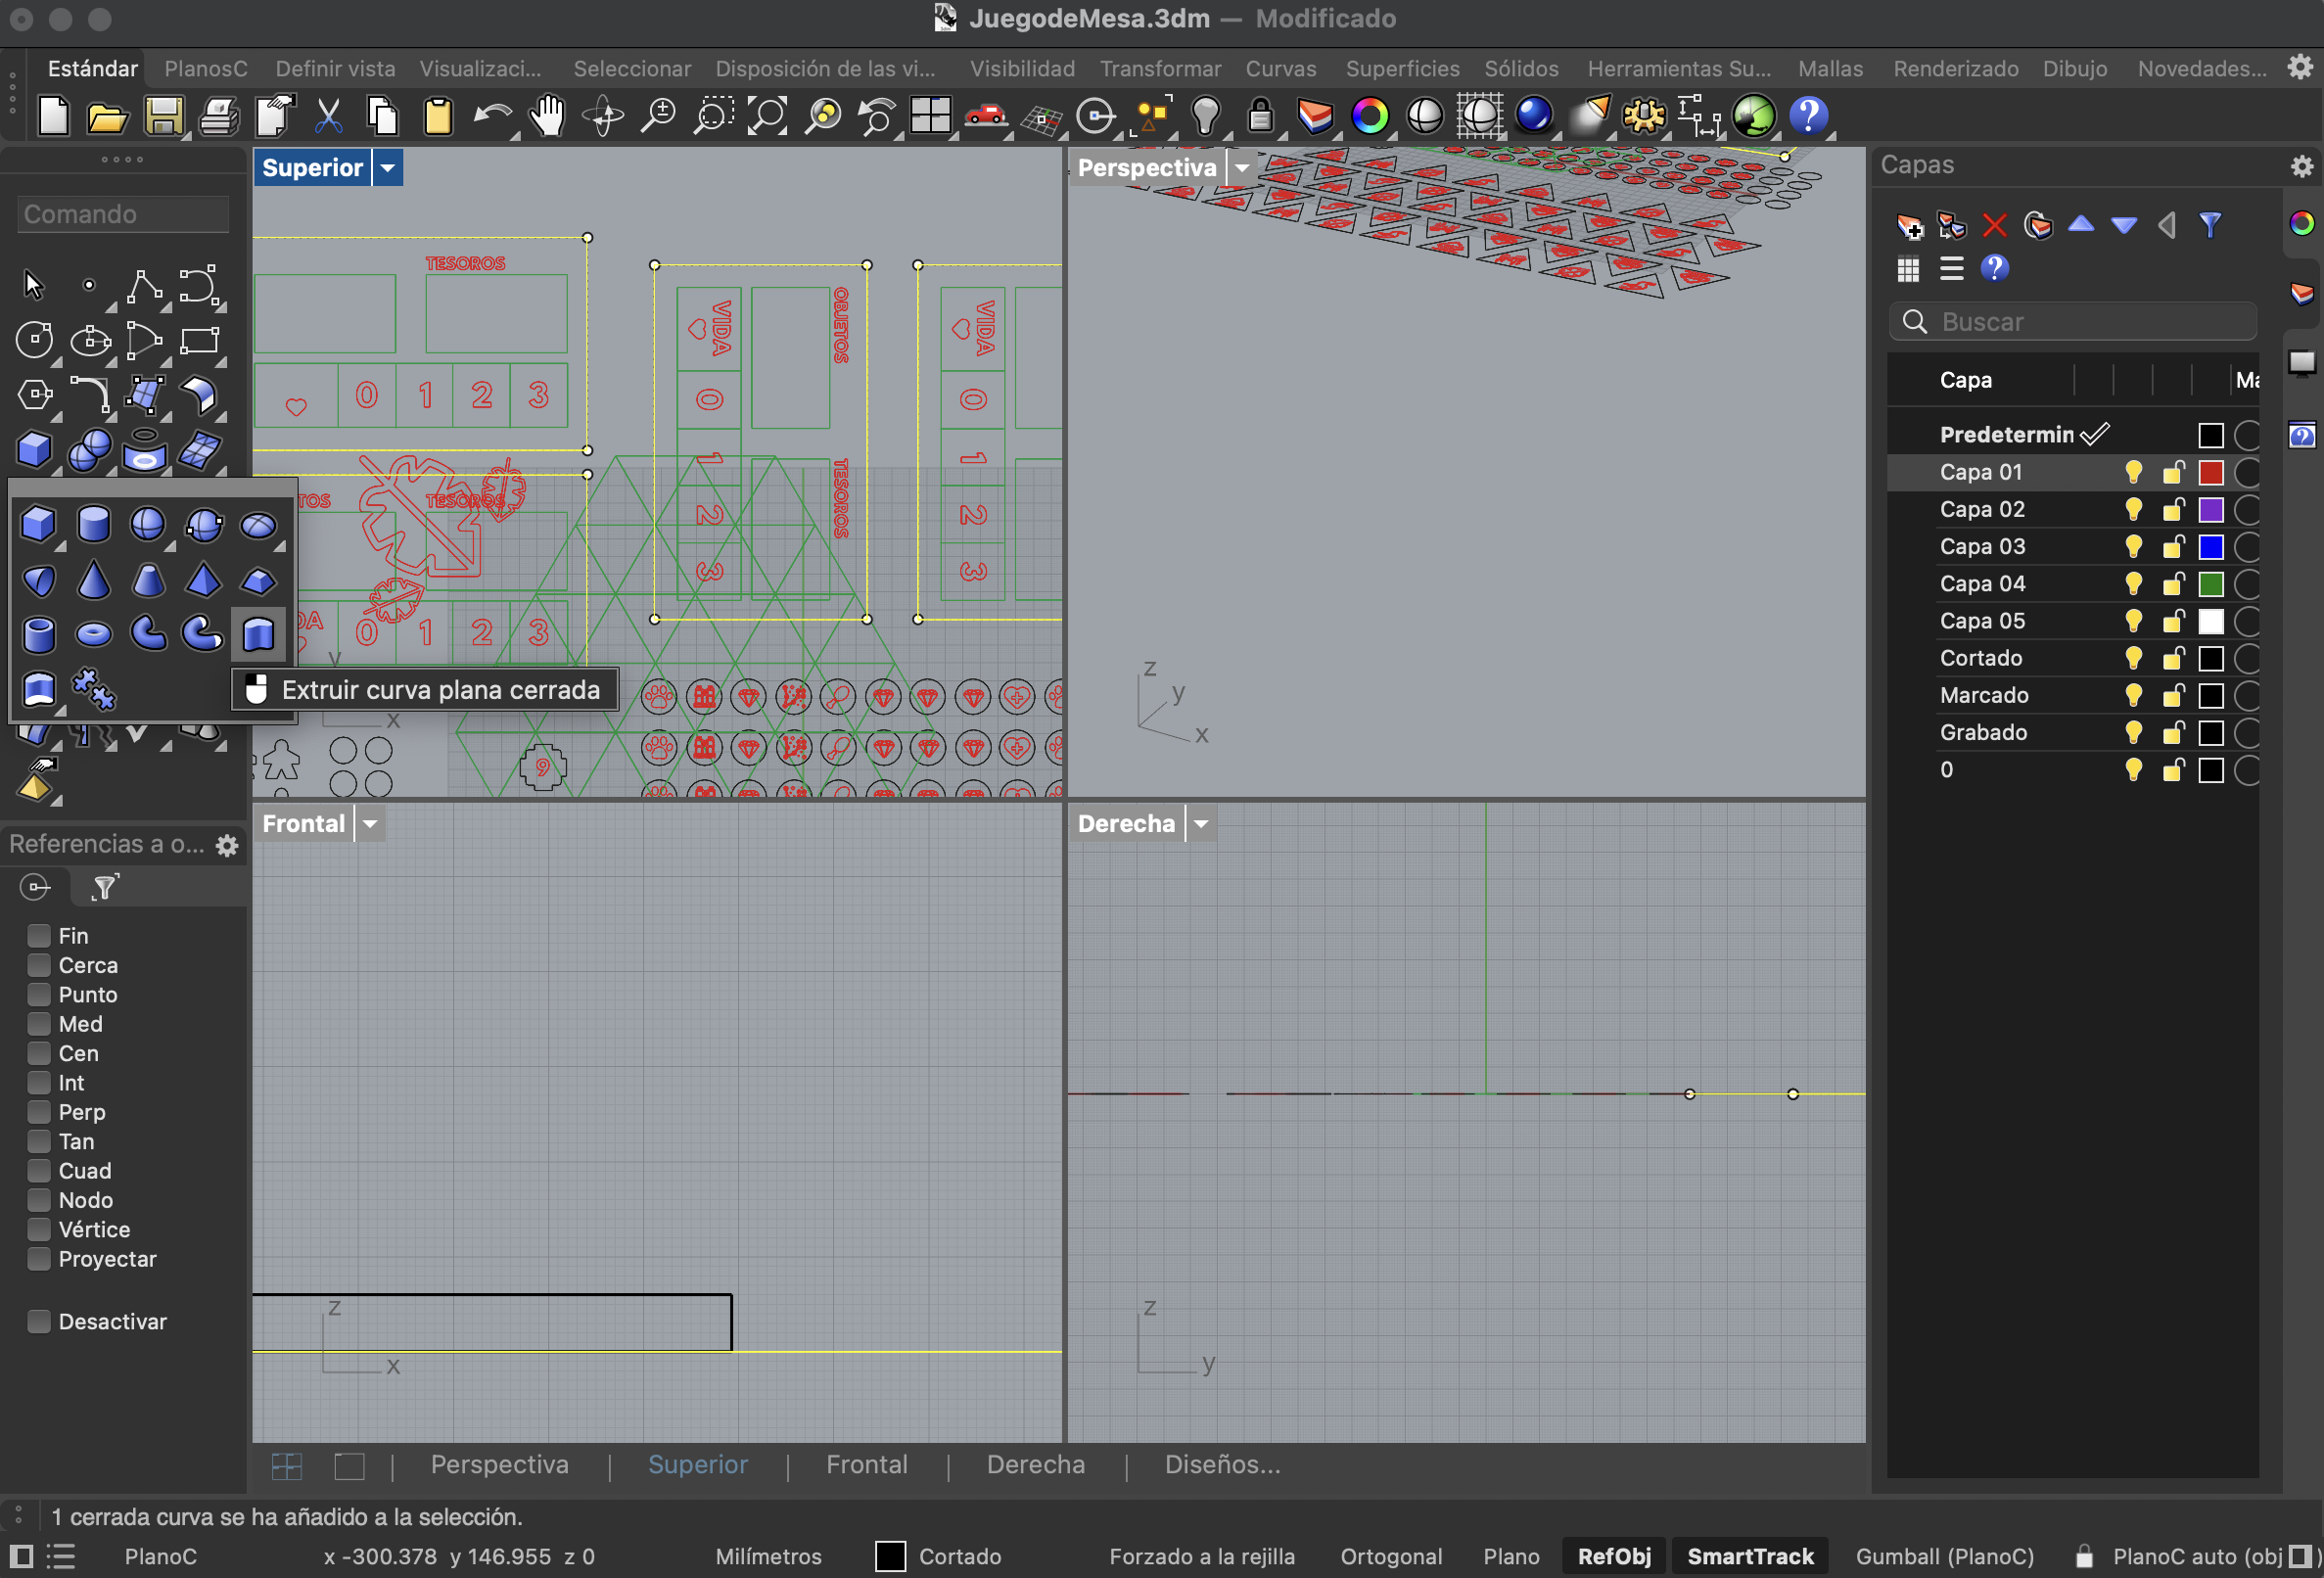
Task: Toggle RefObj in the status bar
Action: click(x=1613, y=1556)
